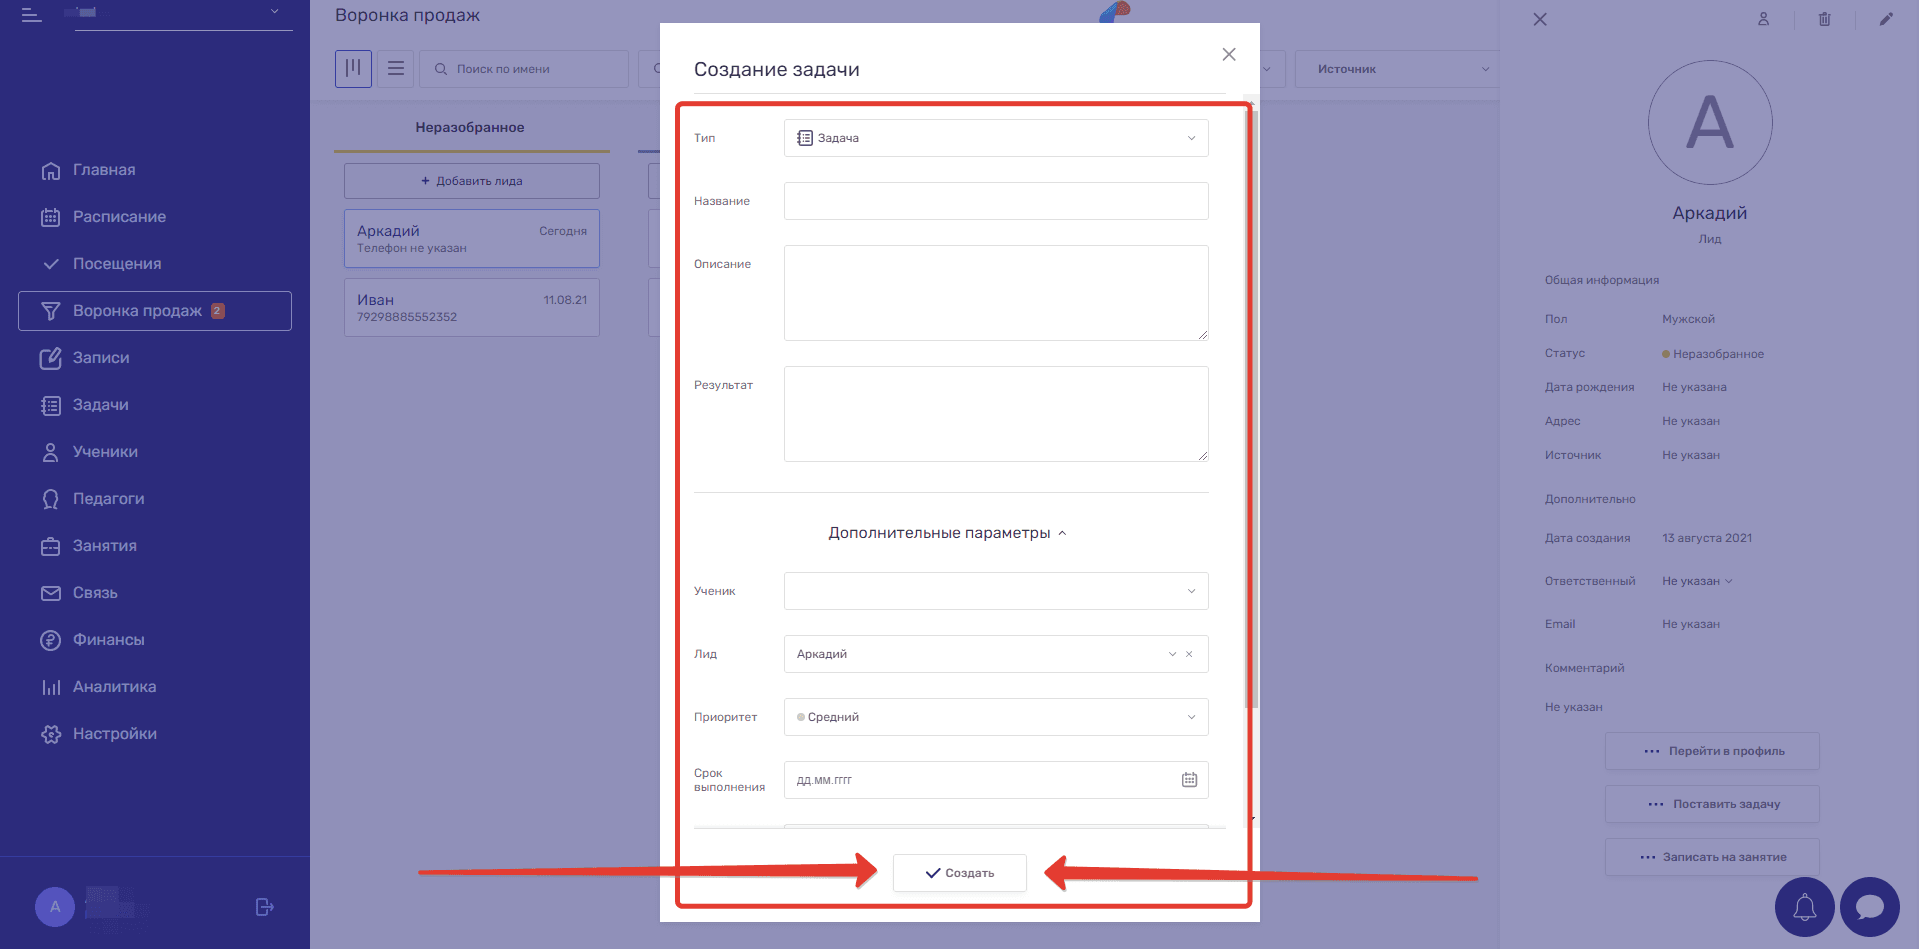1919x949 pixels.
Task: Collapse Дополнительные параметры section
Action: (x=946, y=533)
